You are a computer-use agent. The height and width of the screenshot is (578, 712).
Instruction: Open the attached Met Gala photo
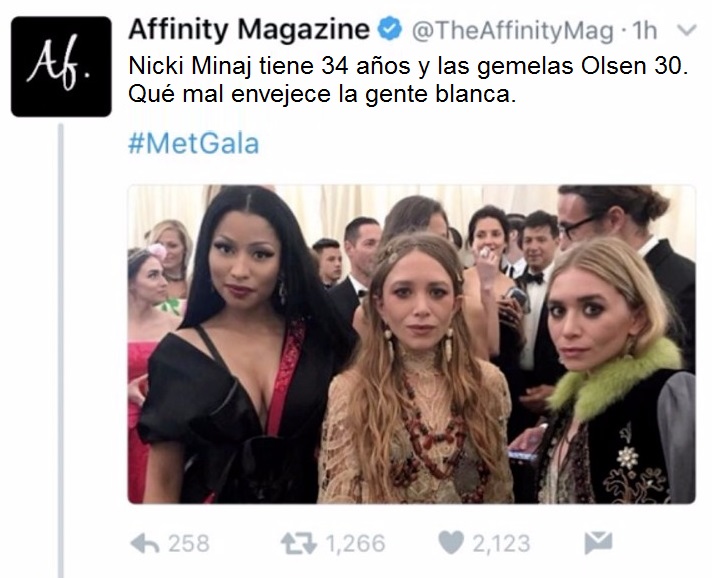tap(411, 344)
